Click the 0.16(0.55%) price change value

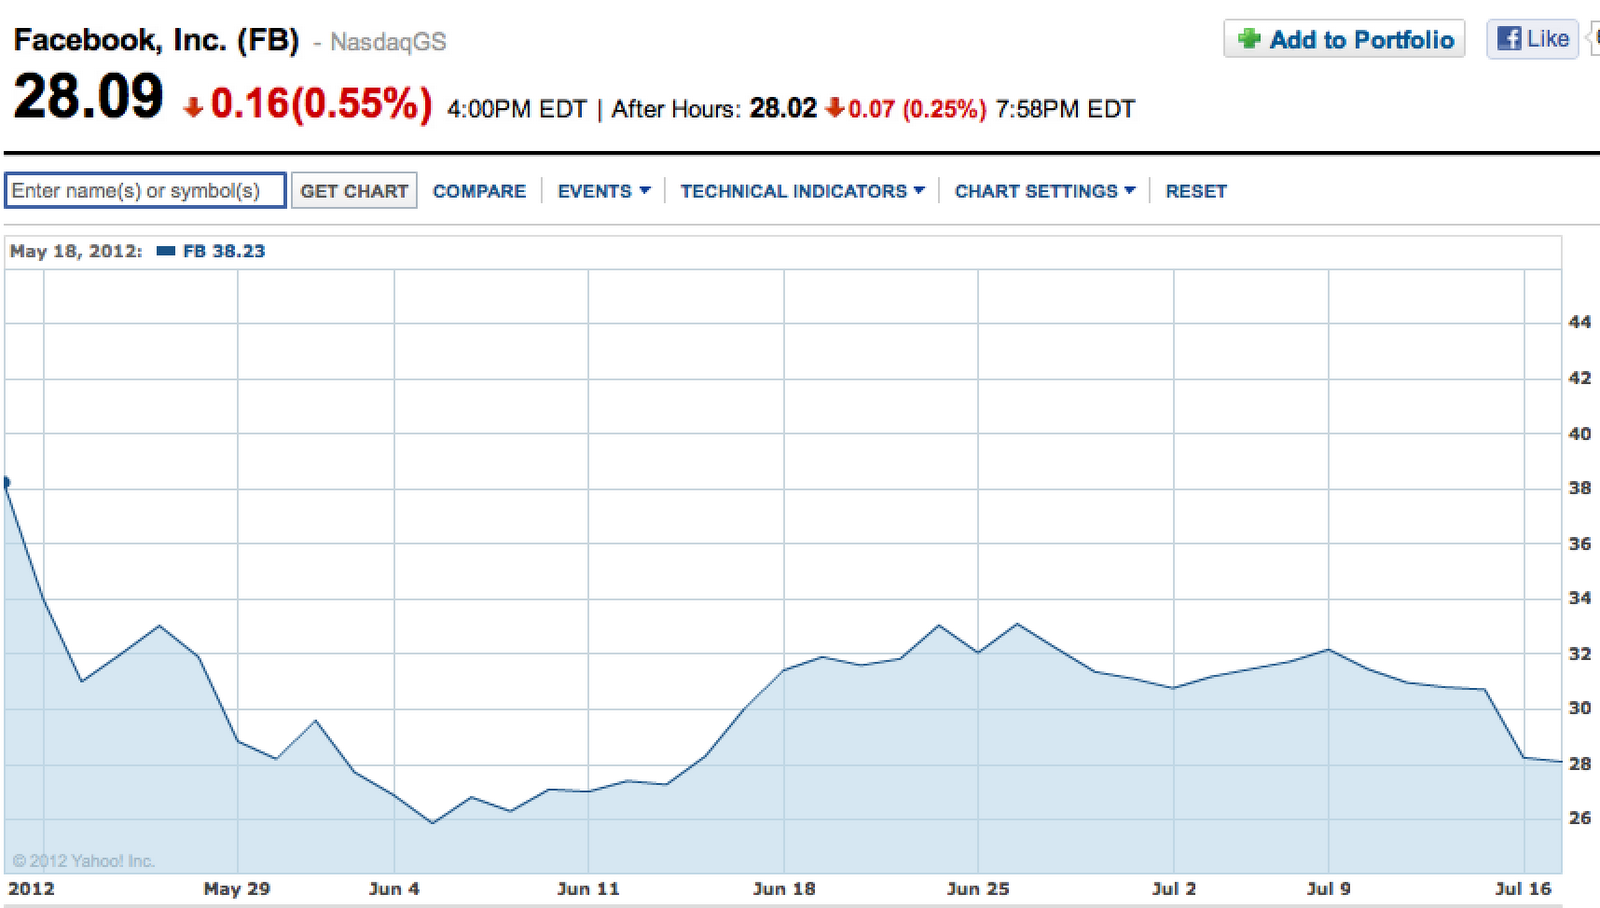pyautogui.click(x=322, y=103)
